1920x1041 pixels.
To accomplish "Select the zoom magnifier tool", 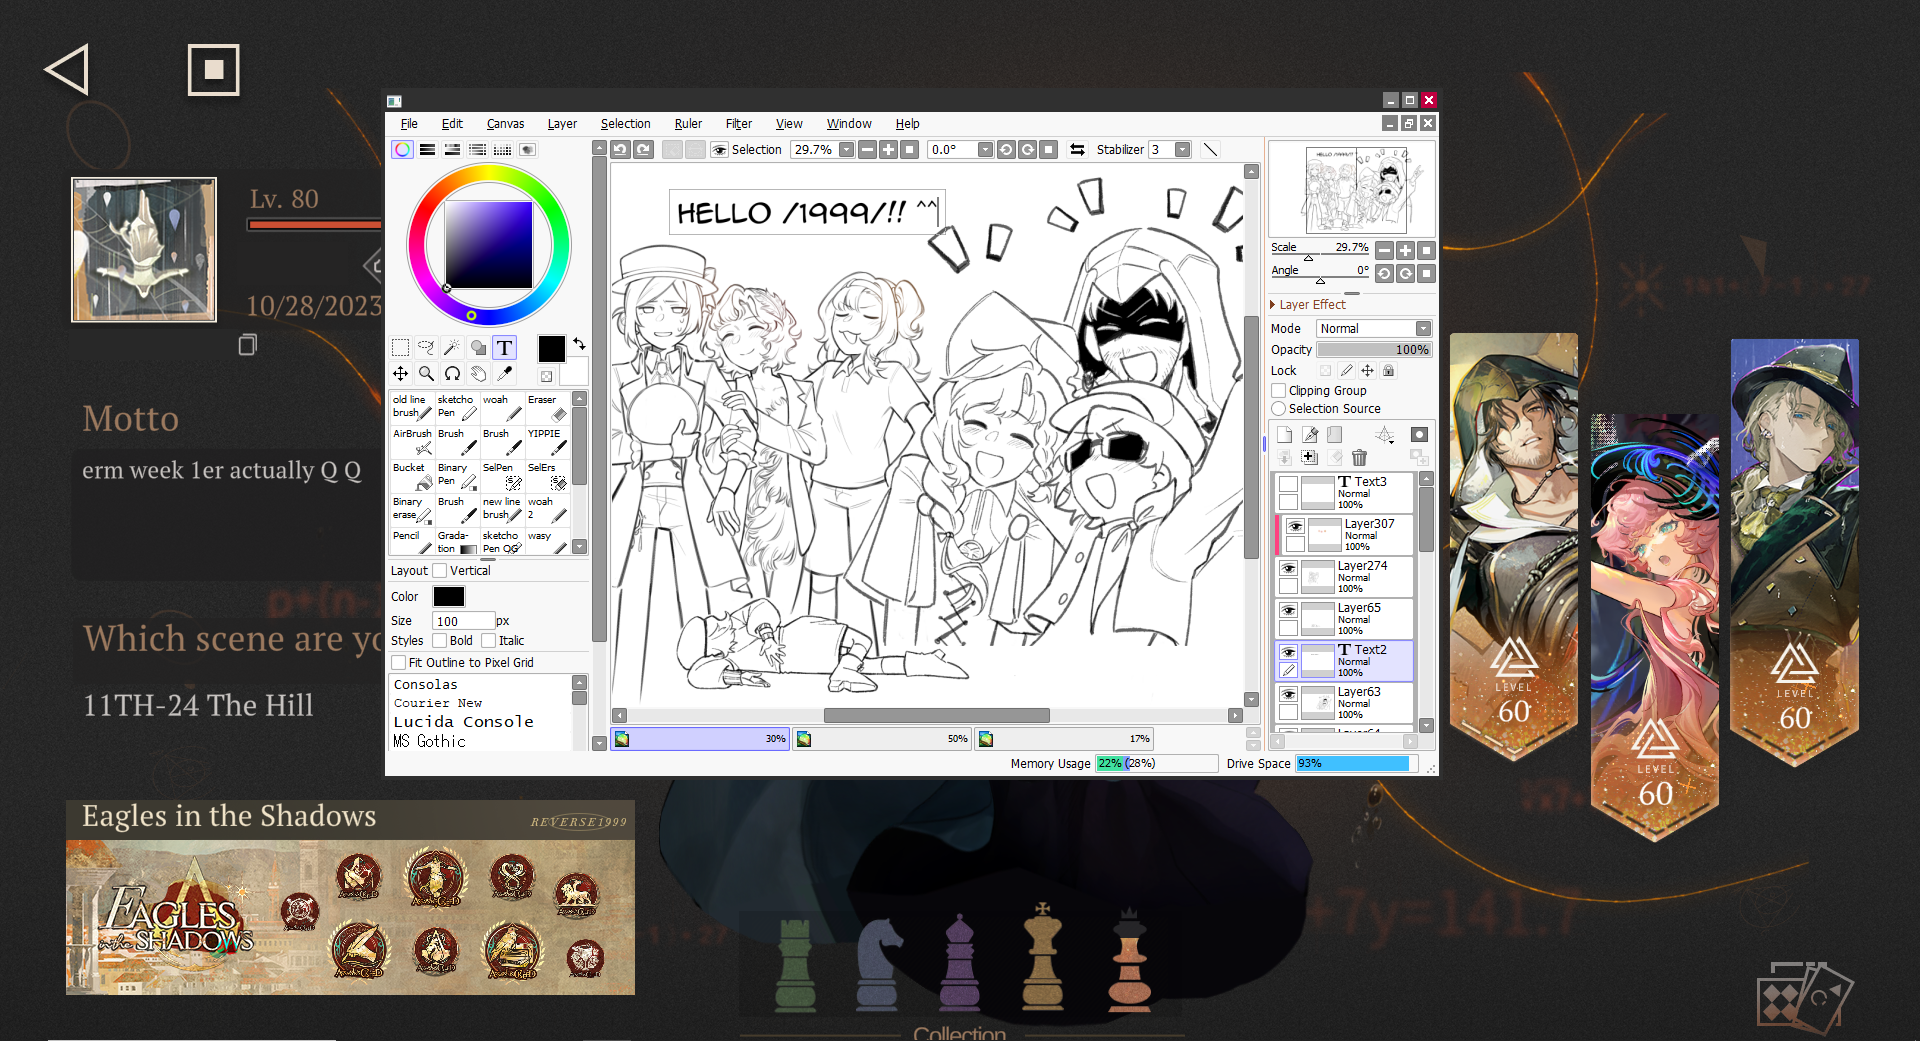I will tap(426, 374).
